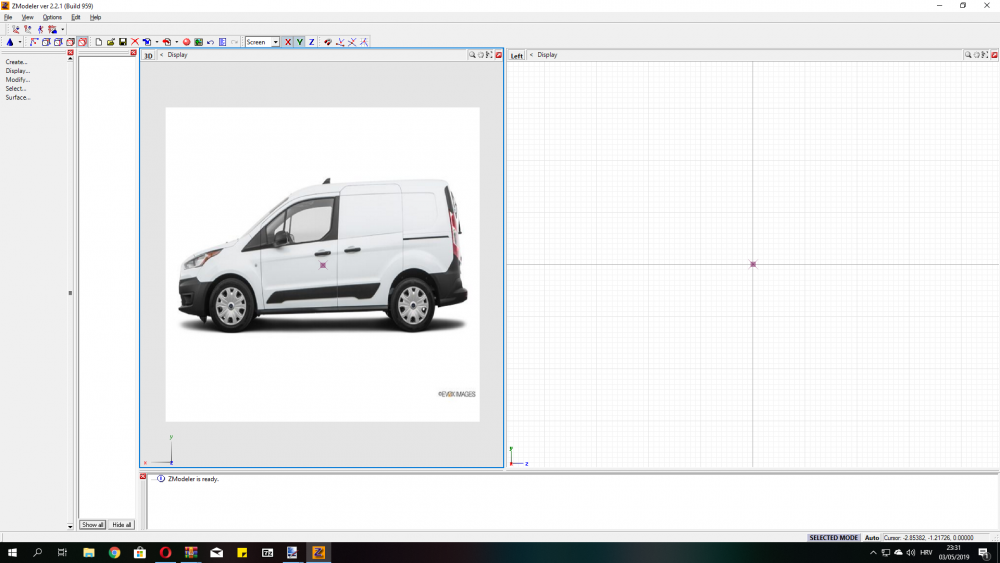Click the Hide all button

click(121, 525)
